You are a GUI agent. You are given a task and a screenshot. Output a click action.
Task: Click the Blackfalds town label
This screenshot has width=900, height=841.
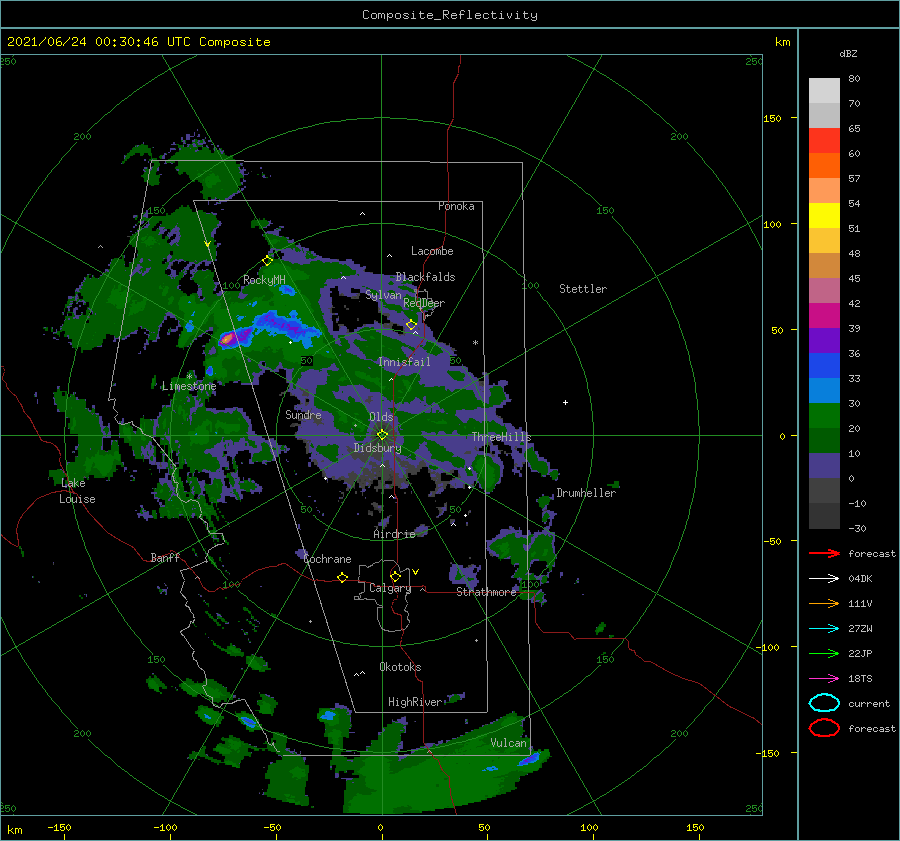[x=425, y=277]
